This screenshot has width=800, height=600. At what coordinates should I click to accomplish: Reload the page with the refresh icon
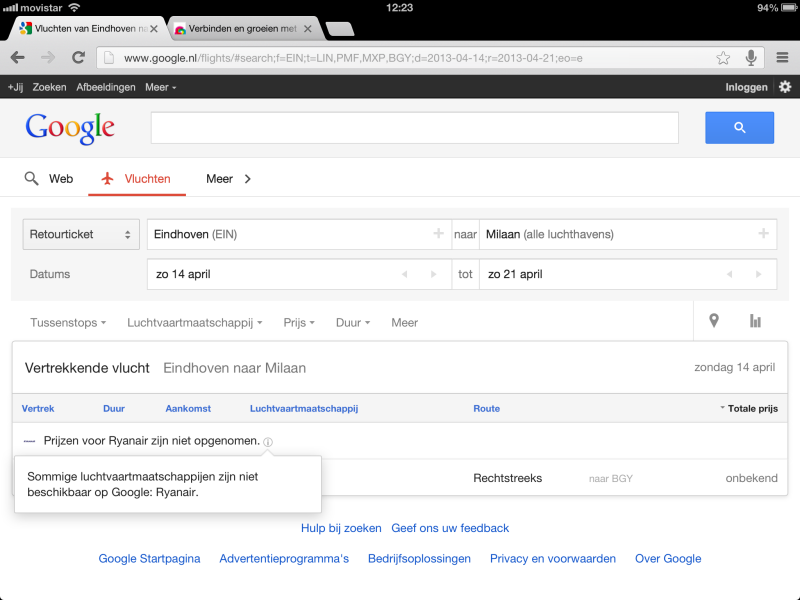click(78, 58)
